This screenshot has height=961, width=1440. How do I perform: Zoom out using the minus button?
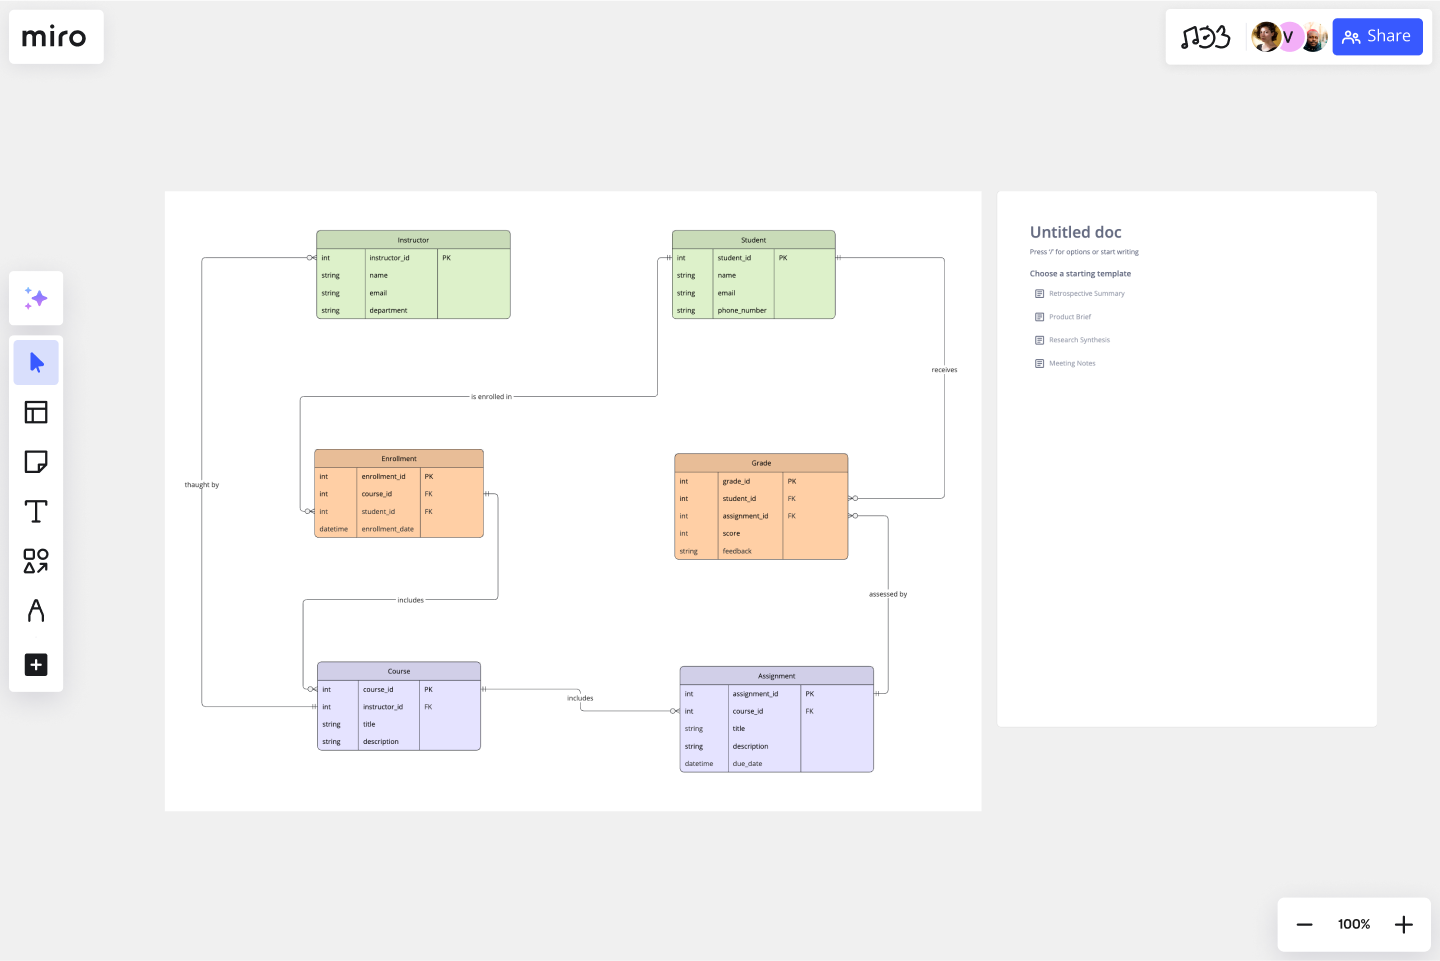[x=1304, y=924]
